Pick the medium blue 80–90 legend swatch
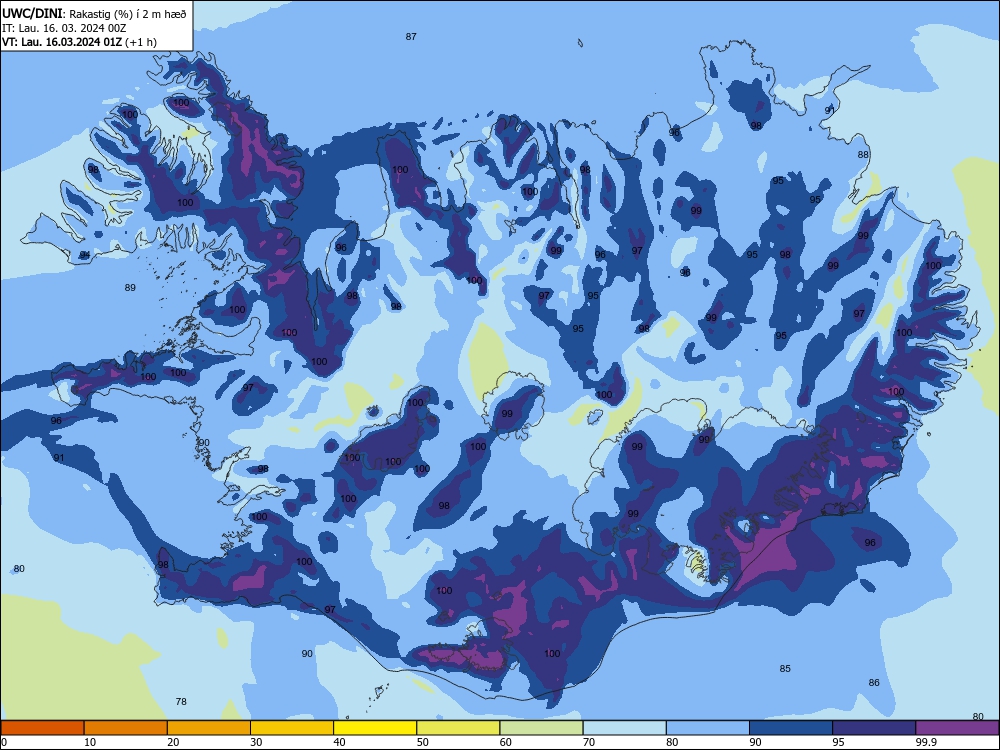The width and height of the screenshot is (1000, 750). (708, 728)
